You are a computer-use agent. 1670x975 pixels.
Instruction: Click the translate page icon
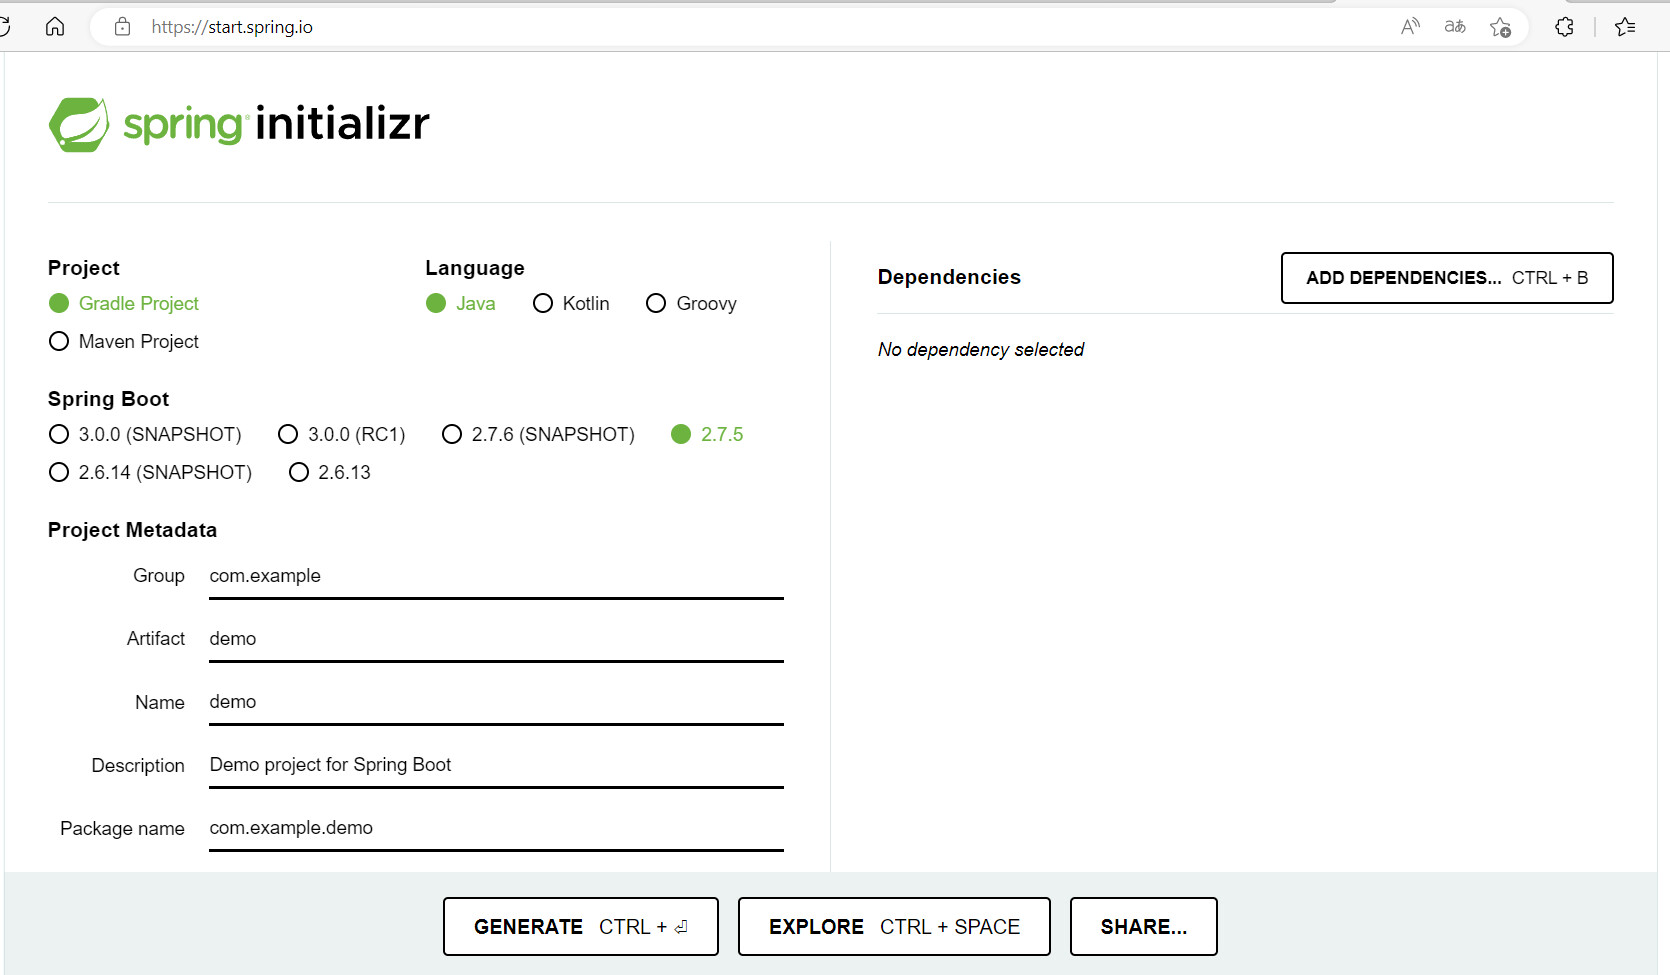[x=1455, y=27]
